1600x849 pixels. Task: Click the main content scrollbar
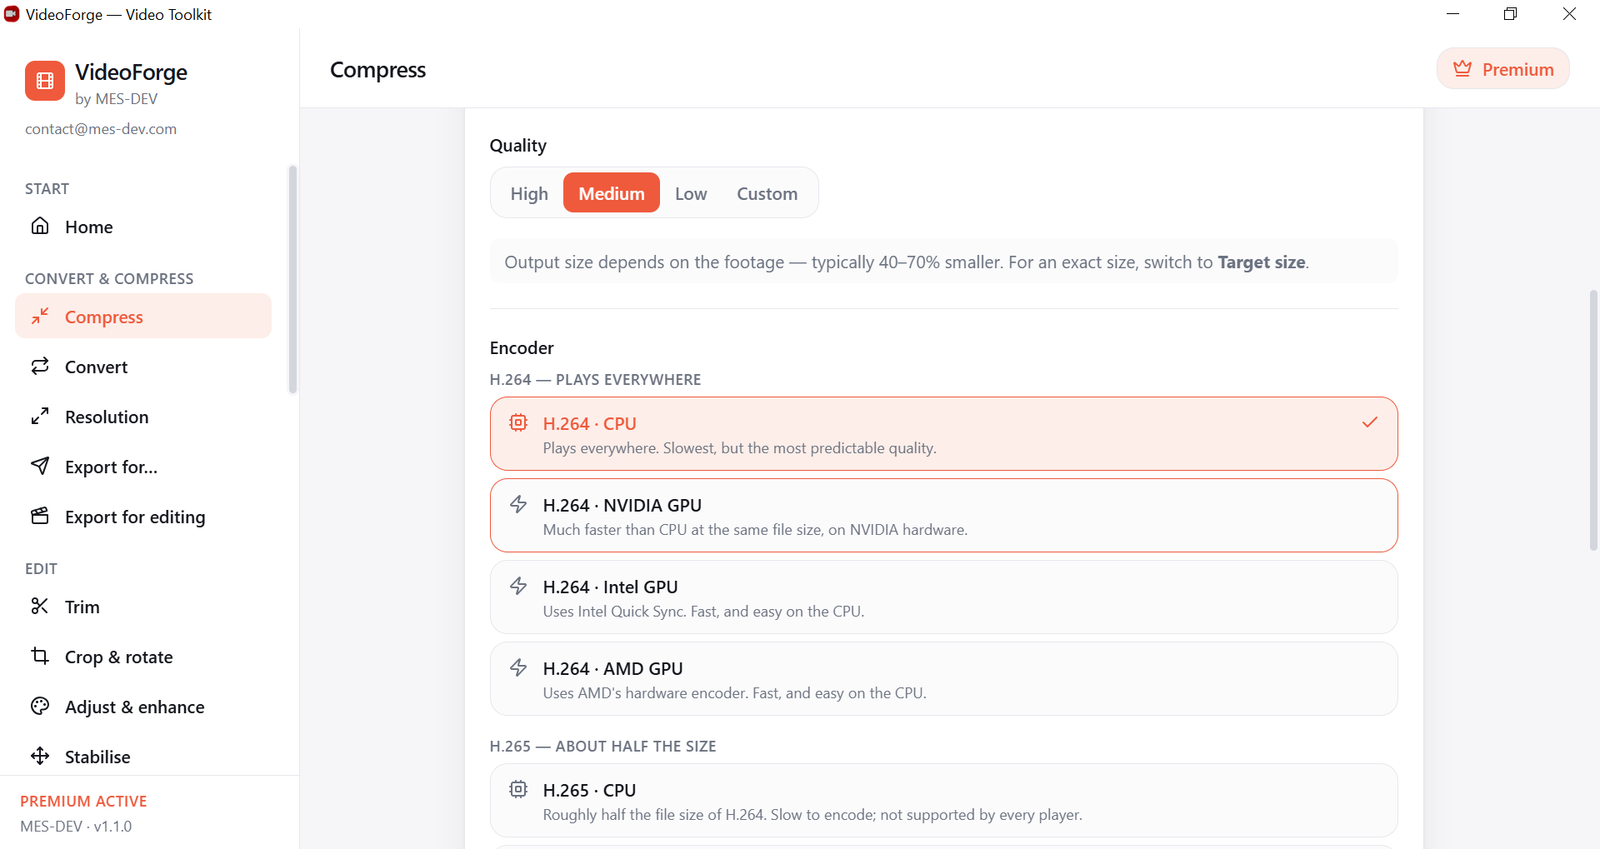pyautogui.click(x=1594, y=420)
